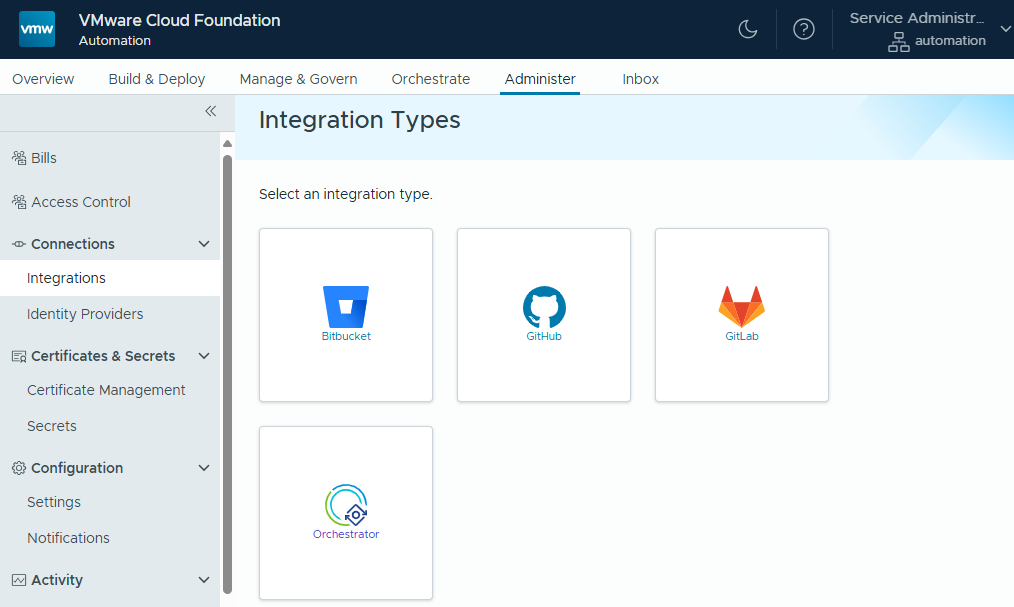This screenshot has height=607, width=1014.
Task: Click the Orchestrator link label
Action: point(346,534)
